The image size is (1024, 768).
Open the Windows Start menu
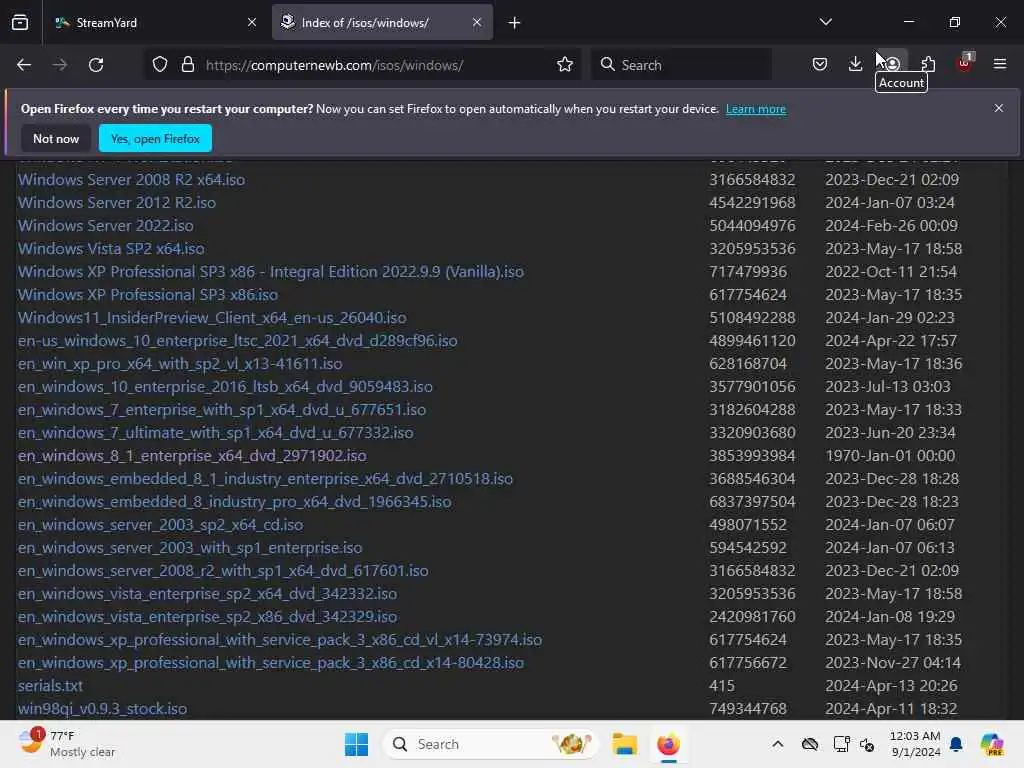(x=357, y=744)
